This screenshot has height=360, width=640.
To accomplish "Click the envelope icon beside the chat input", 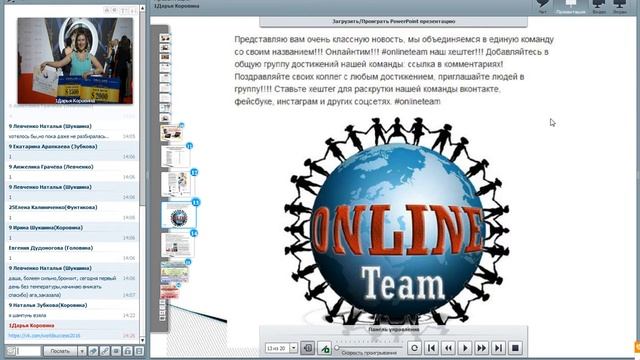I will (x=11, y=351).
